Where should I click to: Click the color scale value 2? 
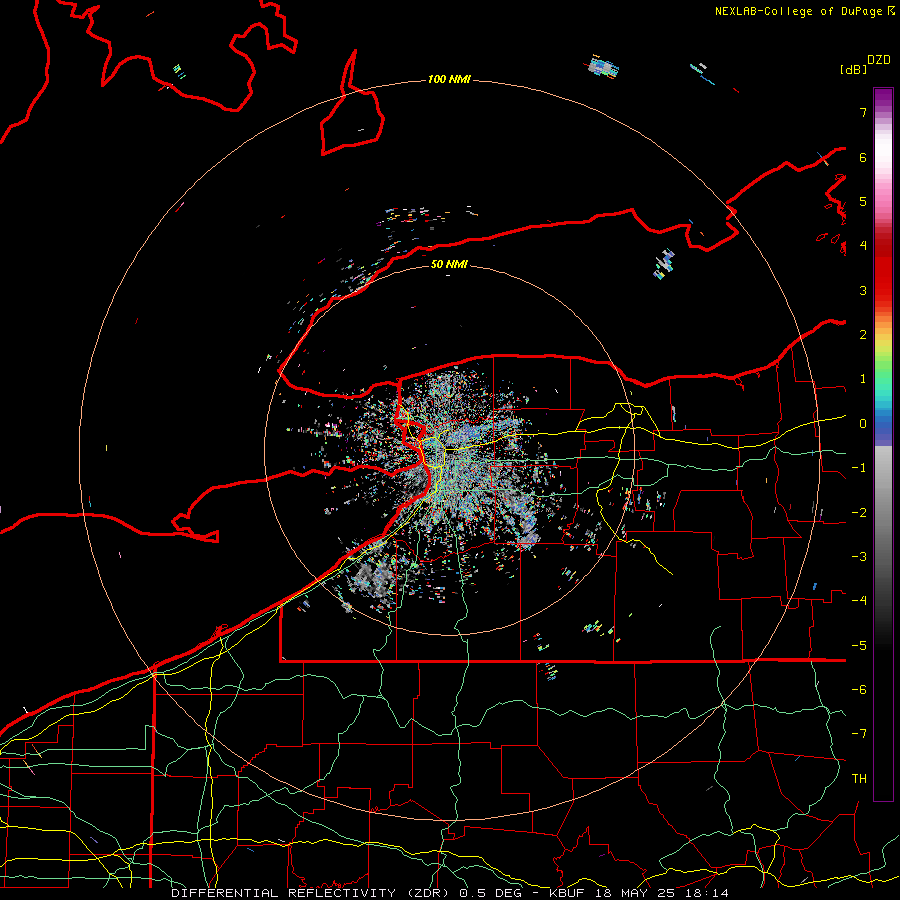coord(863,335)
